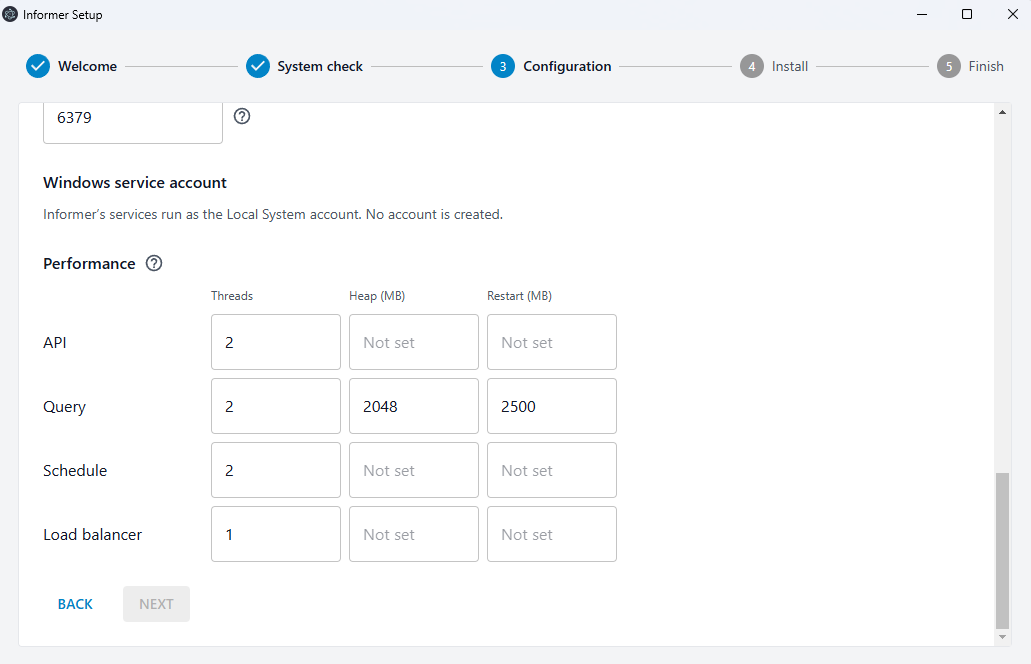The width and height of the screenshot is (1031, 664).
Task: Close the Informer Setup window
Action: coord(1013,14)
